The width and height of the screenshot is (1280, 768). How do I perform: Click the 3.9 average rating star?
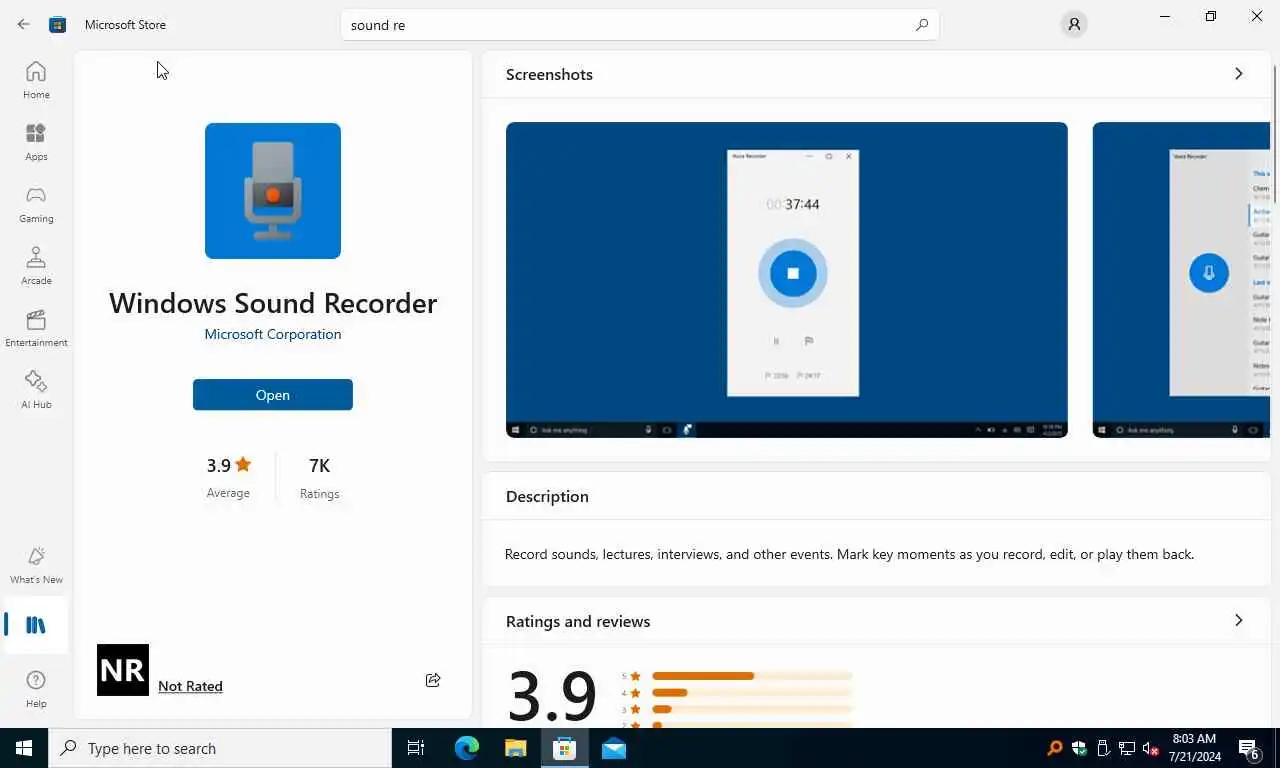click(x=243, y=464)
